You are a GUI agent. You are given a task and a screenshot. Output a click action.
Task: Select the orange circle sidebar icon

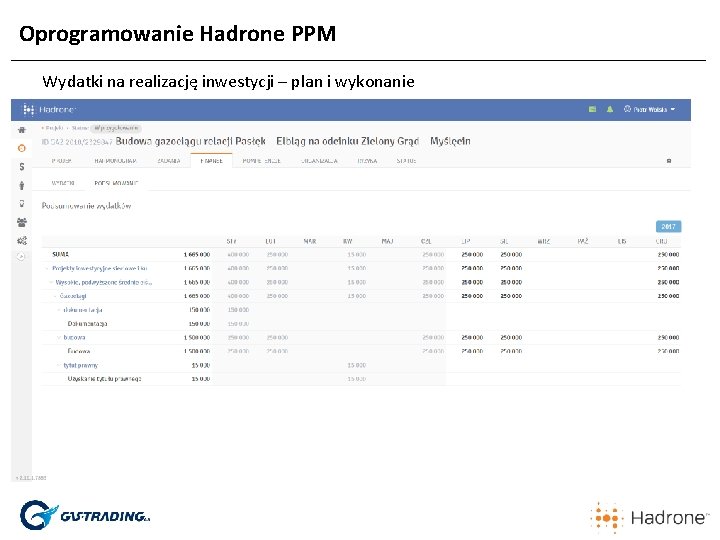(22, 148)
